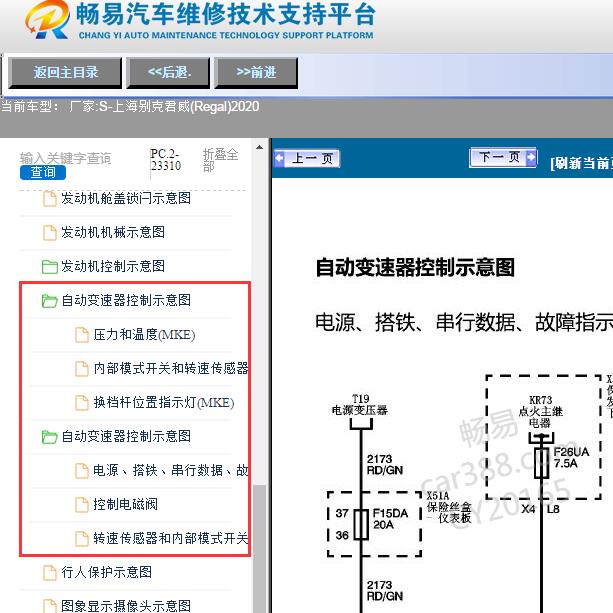Open 电源、搭铁、串行数据 diagram
Screen dimensions: 613x613
pyautogui.click(x=171, y=470)
